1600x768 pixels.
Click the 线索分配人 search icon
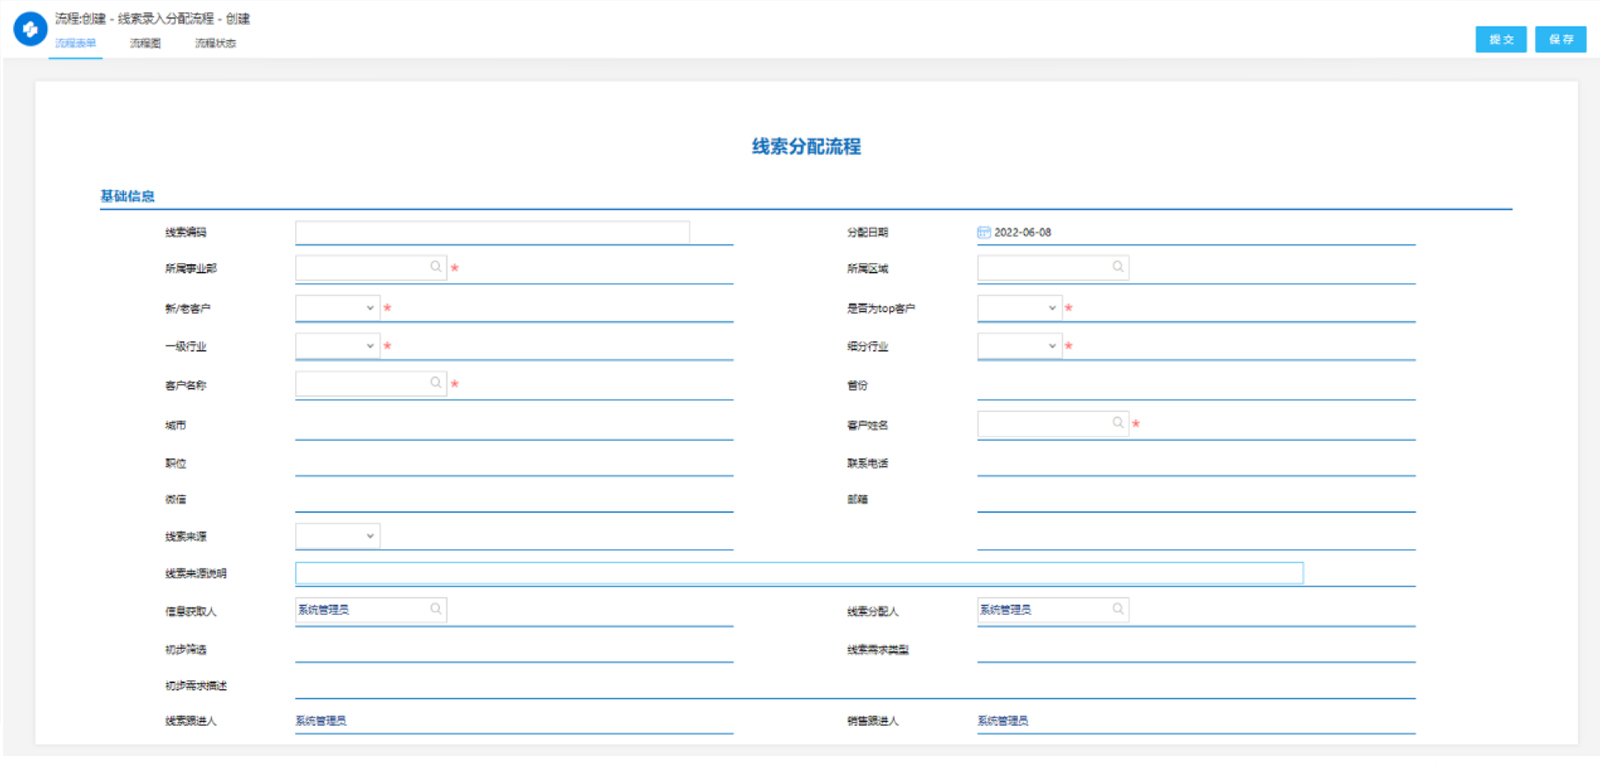tap(1118, 609)
